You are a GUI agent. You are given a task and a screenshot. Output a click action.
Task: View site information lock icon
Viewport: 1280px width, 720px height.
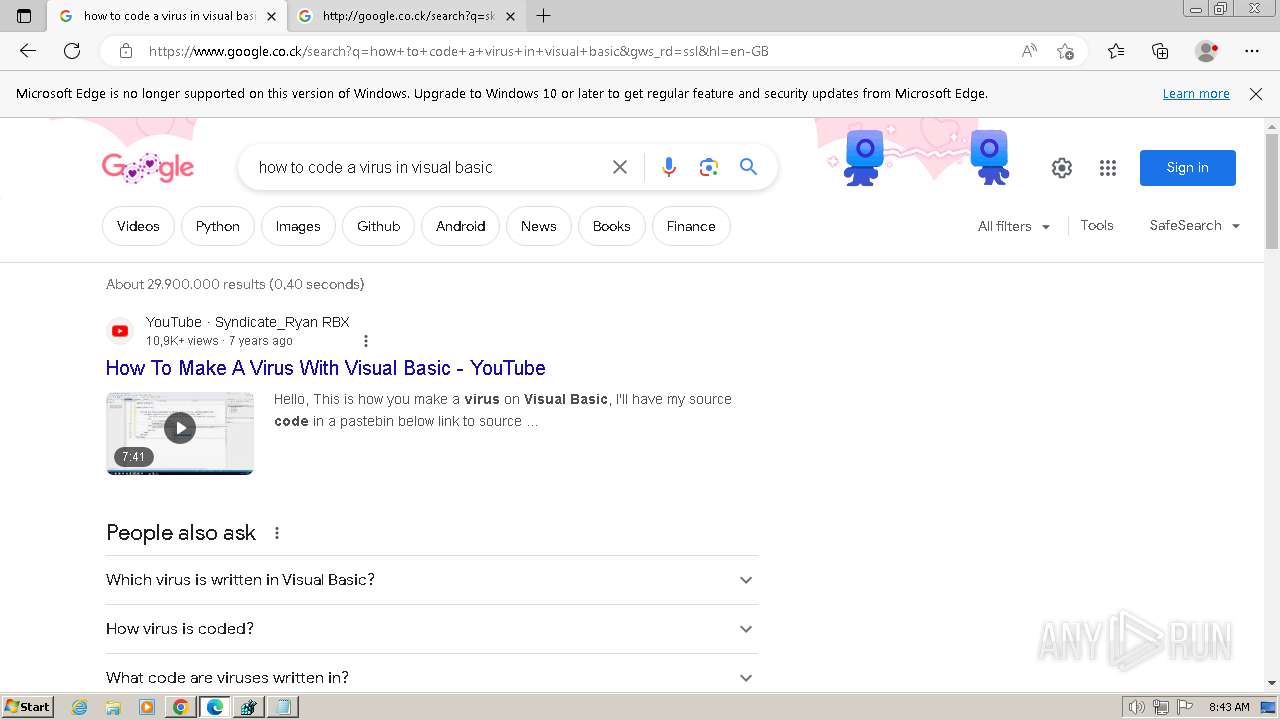125,51
